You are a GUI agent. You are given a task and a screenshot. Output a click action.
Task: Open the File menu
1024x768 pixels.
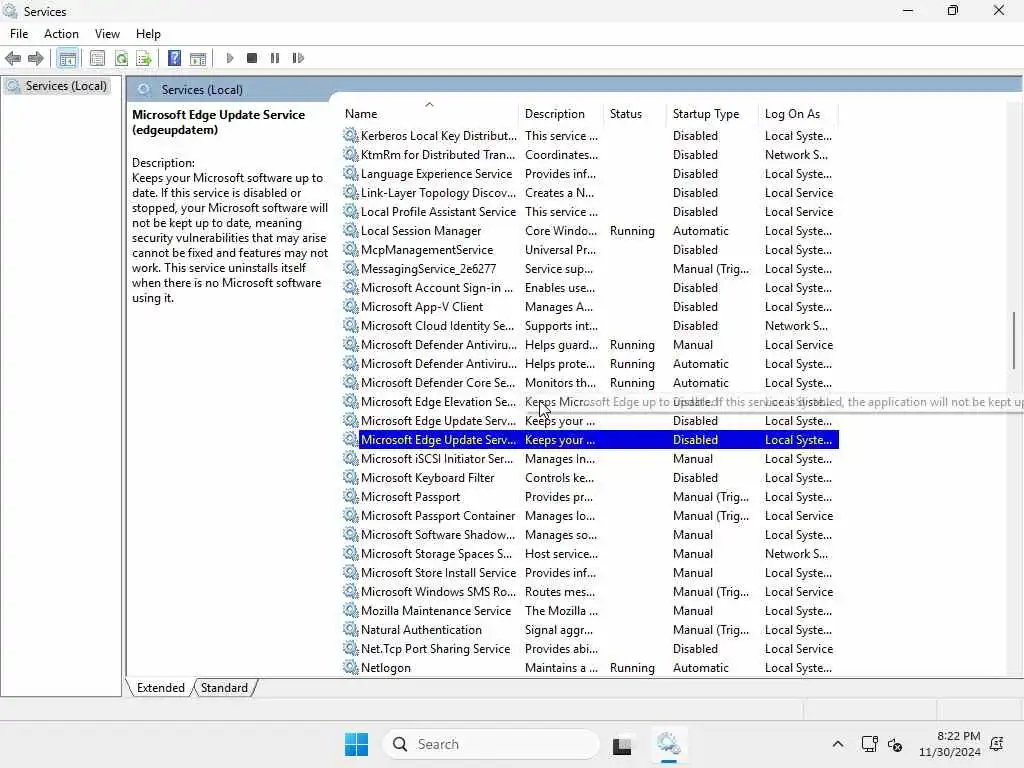(x=19, y=34)
